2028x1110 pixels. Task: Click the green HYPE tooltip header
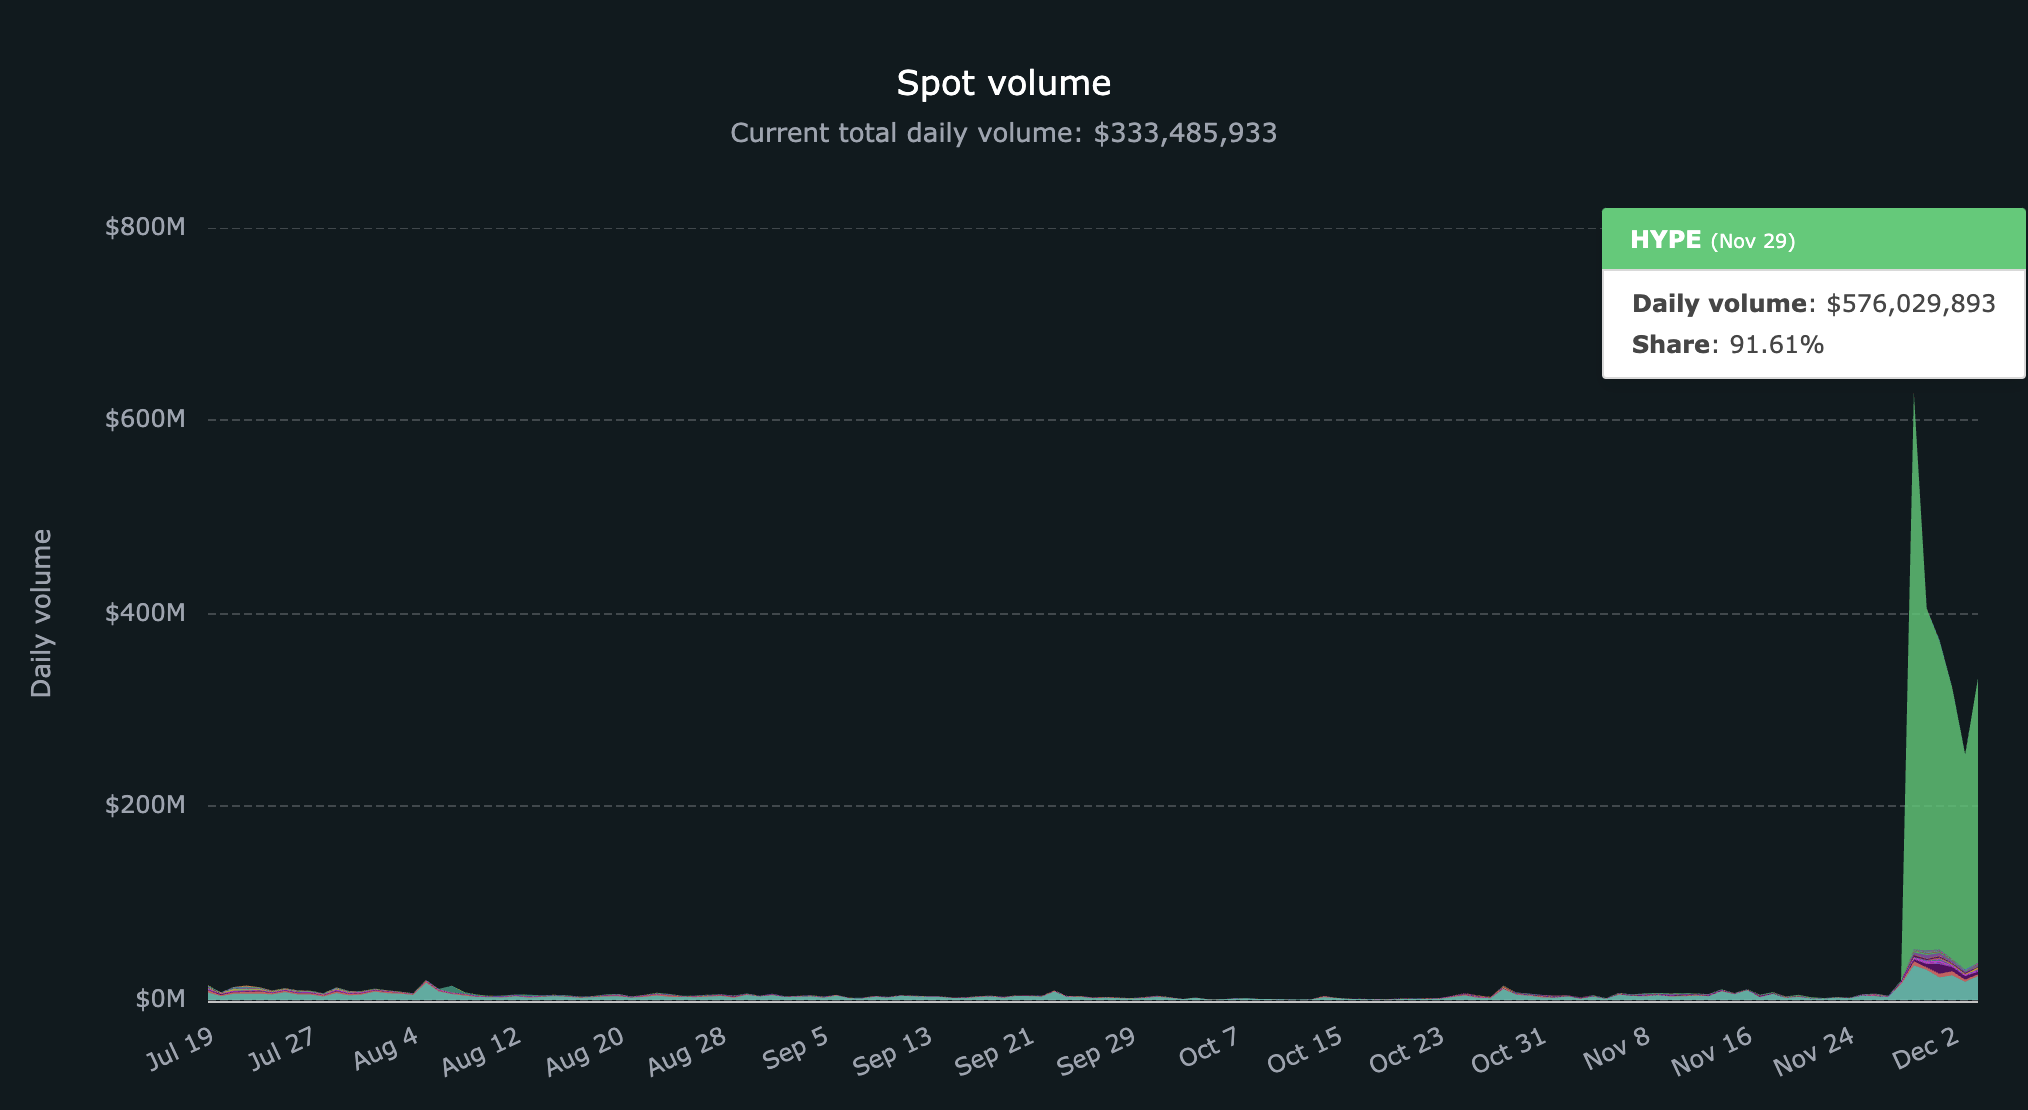1812,240
